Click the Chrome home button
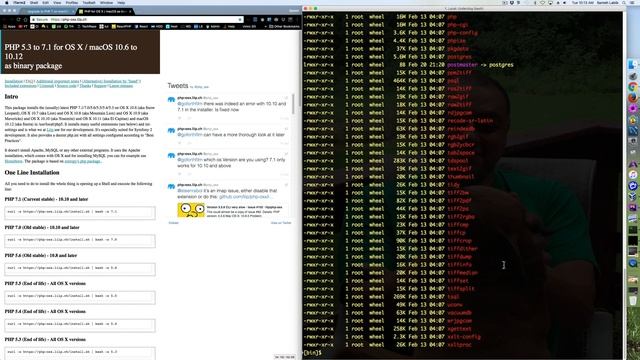This screenshot has height=360, width=640. pos(25,19)
